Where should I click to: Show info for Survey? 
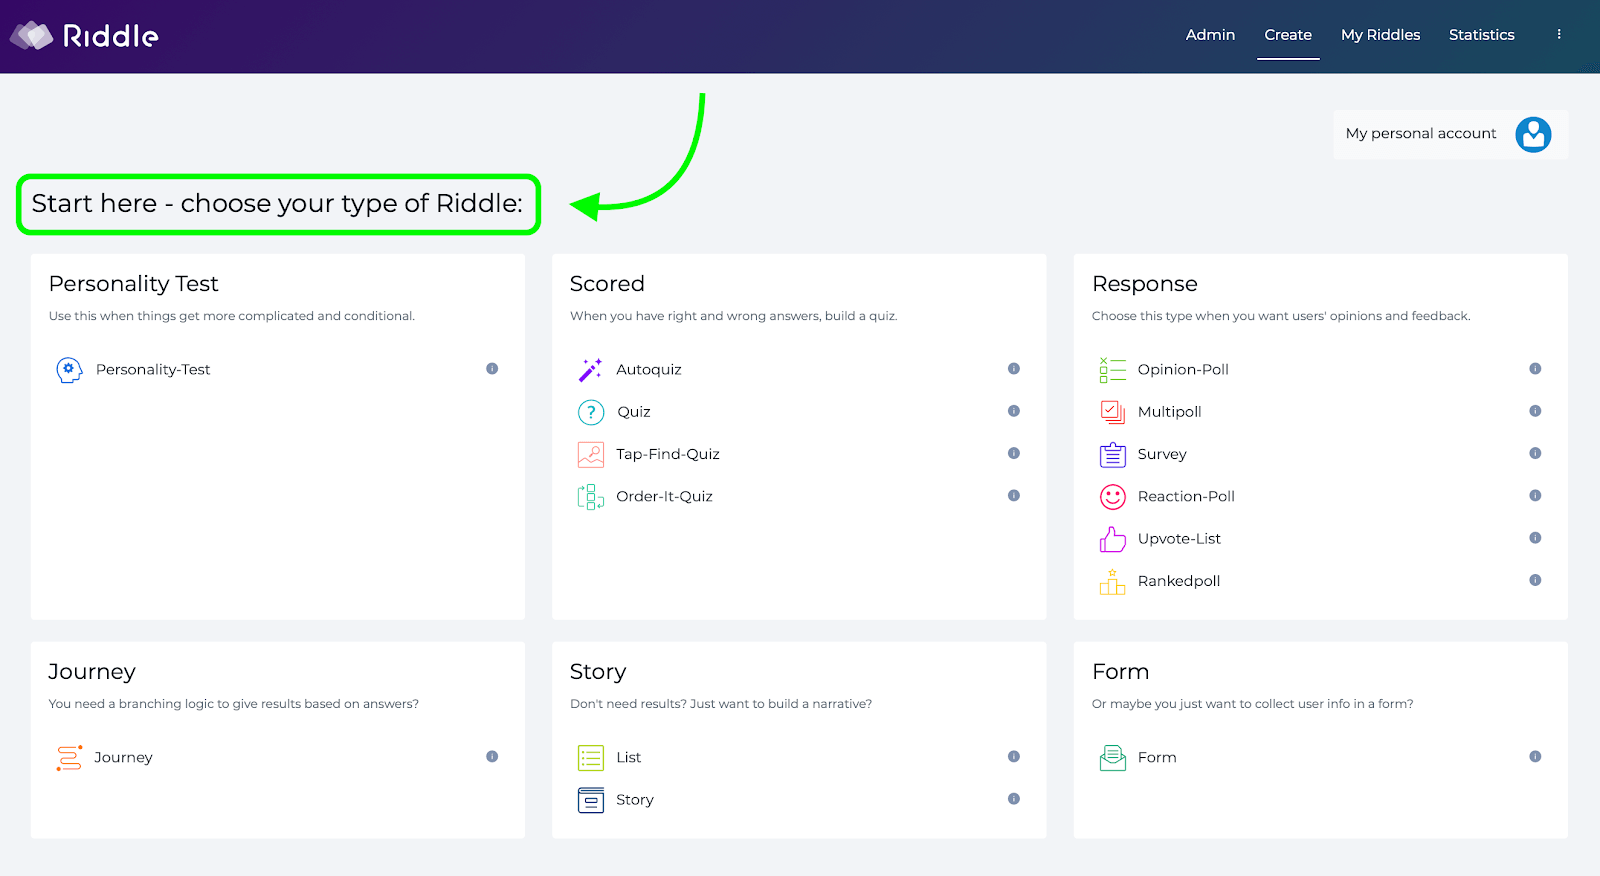coord(1535,453)
